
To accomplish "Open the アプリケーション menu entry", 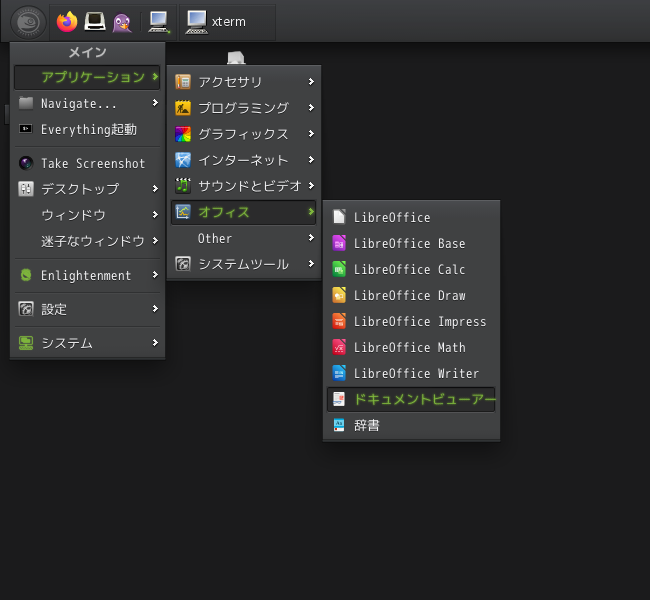I will [x=87, y=77].
